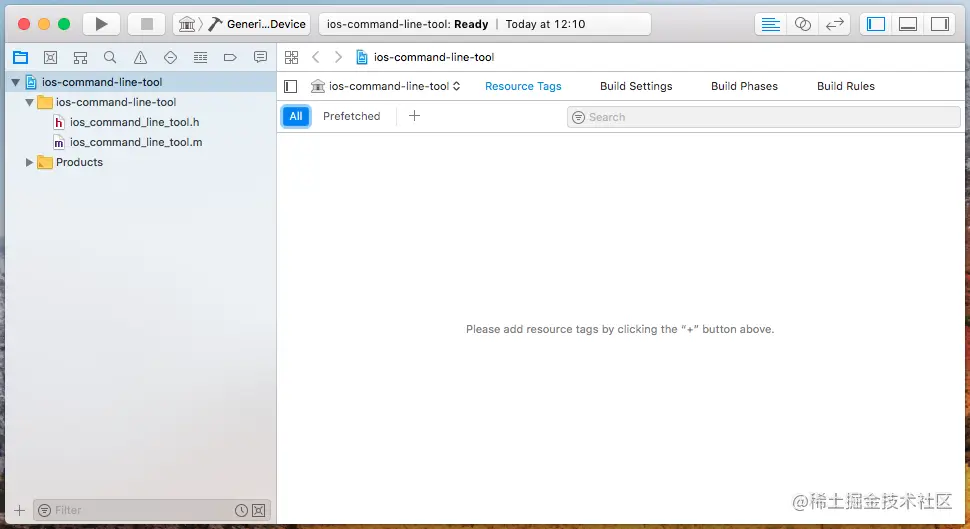The width and height of the screenshot is (970, 529).
Task: Expand the Products folder
Action: tap(29, 162)
